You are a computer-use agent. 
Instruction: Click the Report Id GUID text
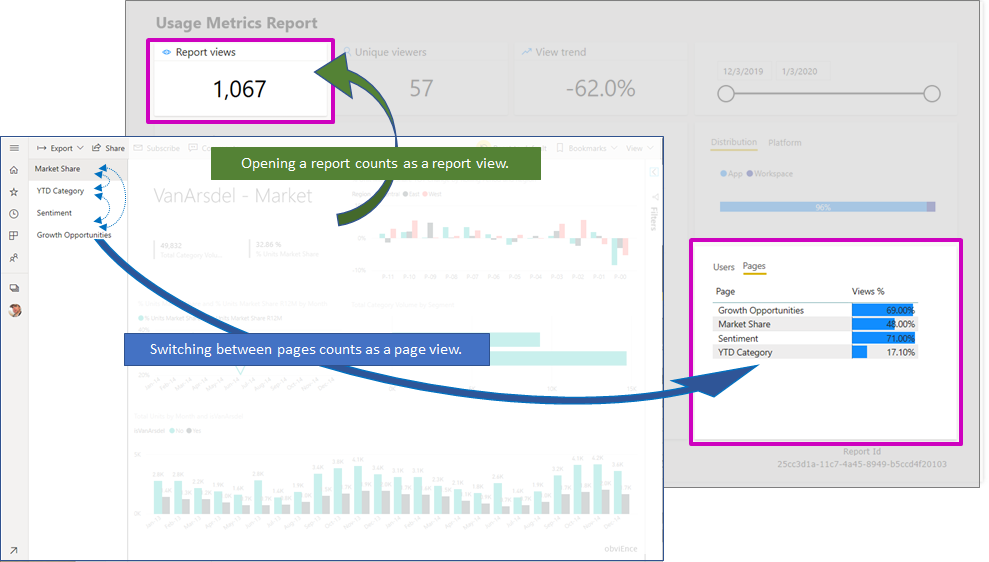pyautogui.click(x=862, y=464)
